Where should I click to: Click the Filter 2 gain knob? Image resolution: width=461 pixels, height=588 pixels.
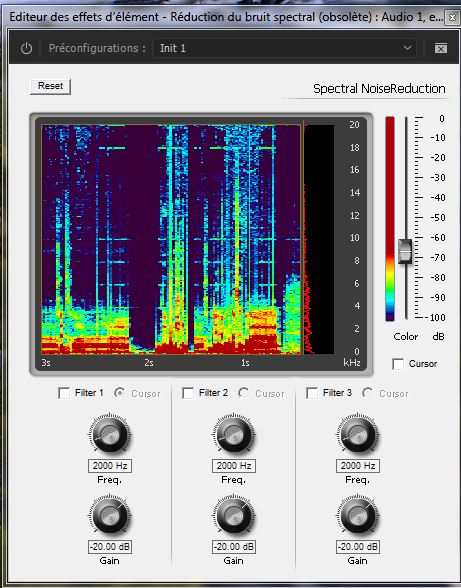pyautogui.click(x=233, y=516)
